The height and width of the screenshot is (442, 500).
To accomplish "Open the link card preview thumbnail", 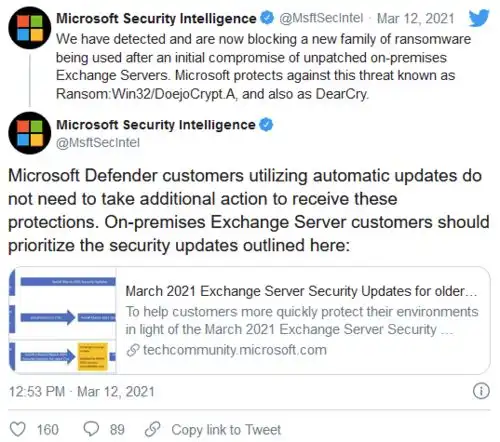I will click(x=62, y=320).
